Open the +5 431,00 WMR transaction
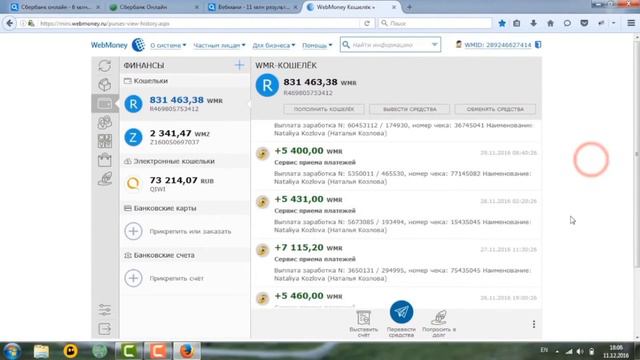The height and width of the screenshot is (360, 640). [x=396, y=215]
